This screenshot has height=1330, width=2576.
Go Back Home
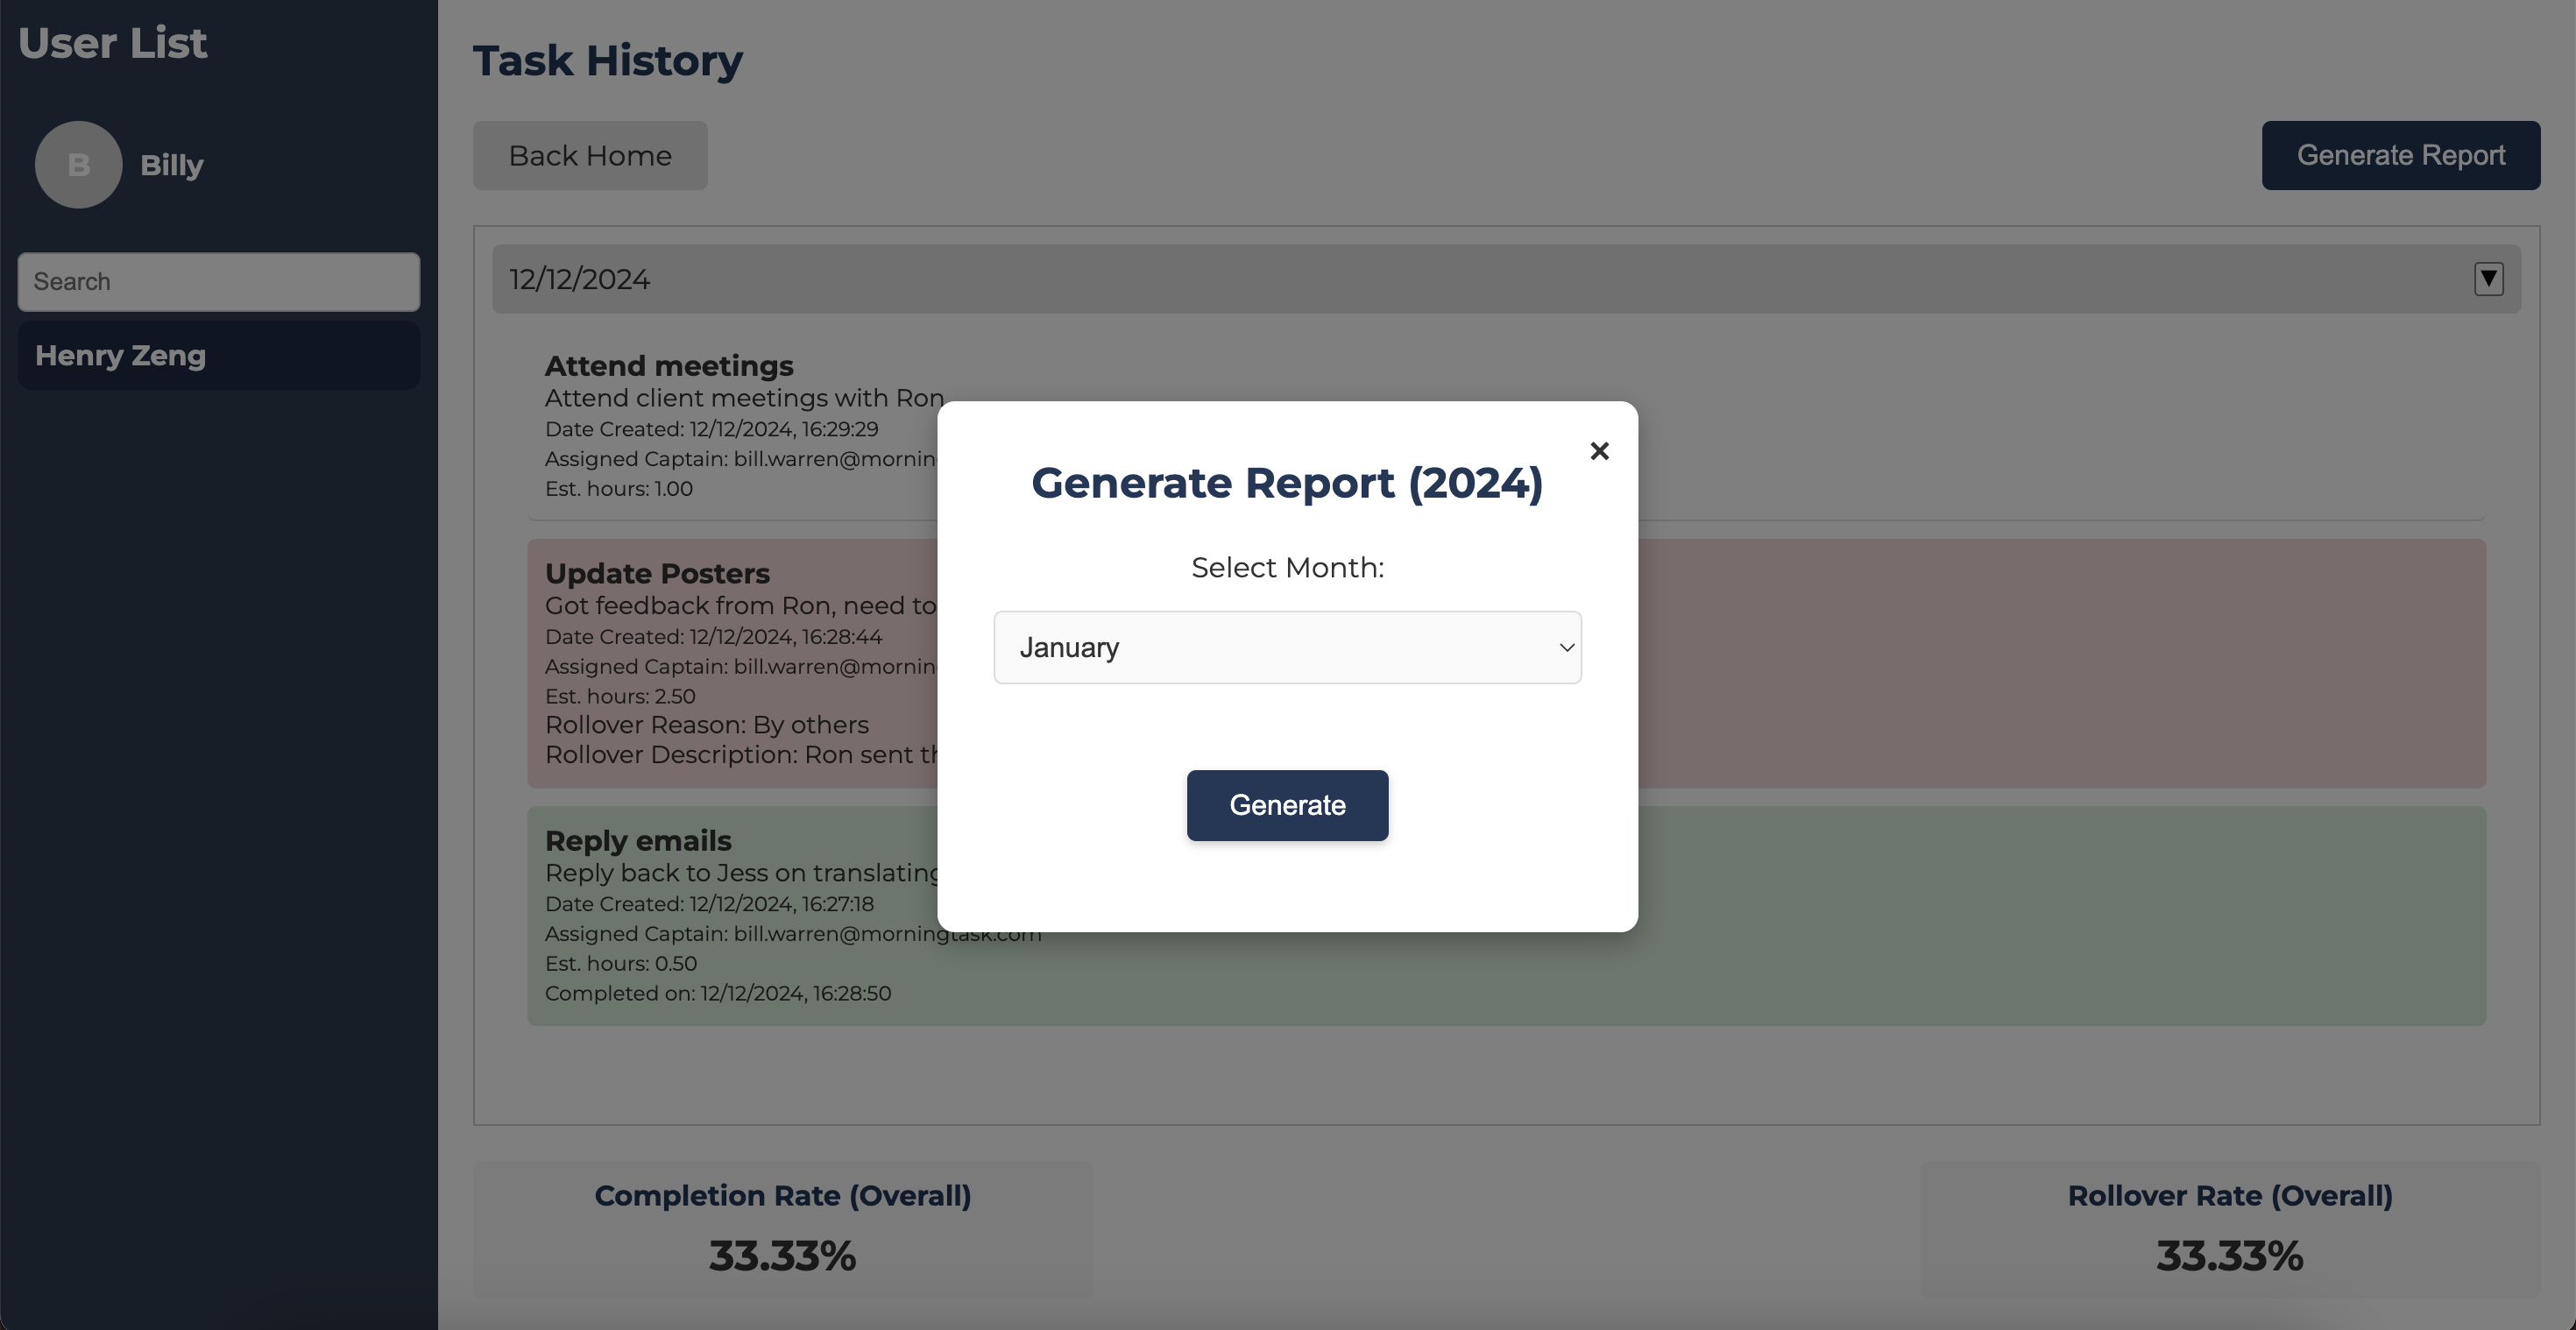pyautogui.click(x=590, y=155)
